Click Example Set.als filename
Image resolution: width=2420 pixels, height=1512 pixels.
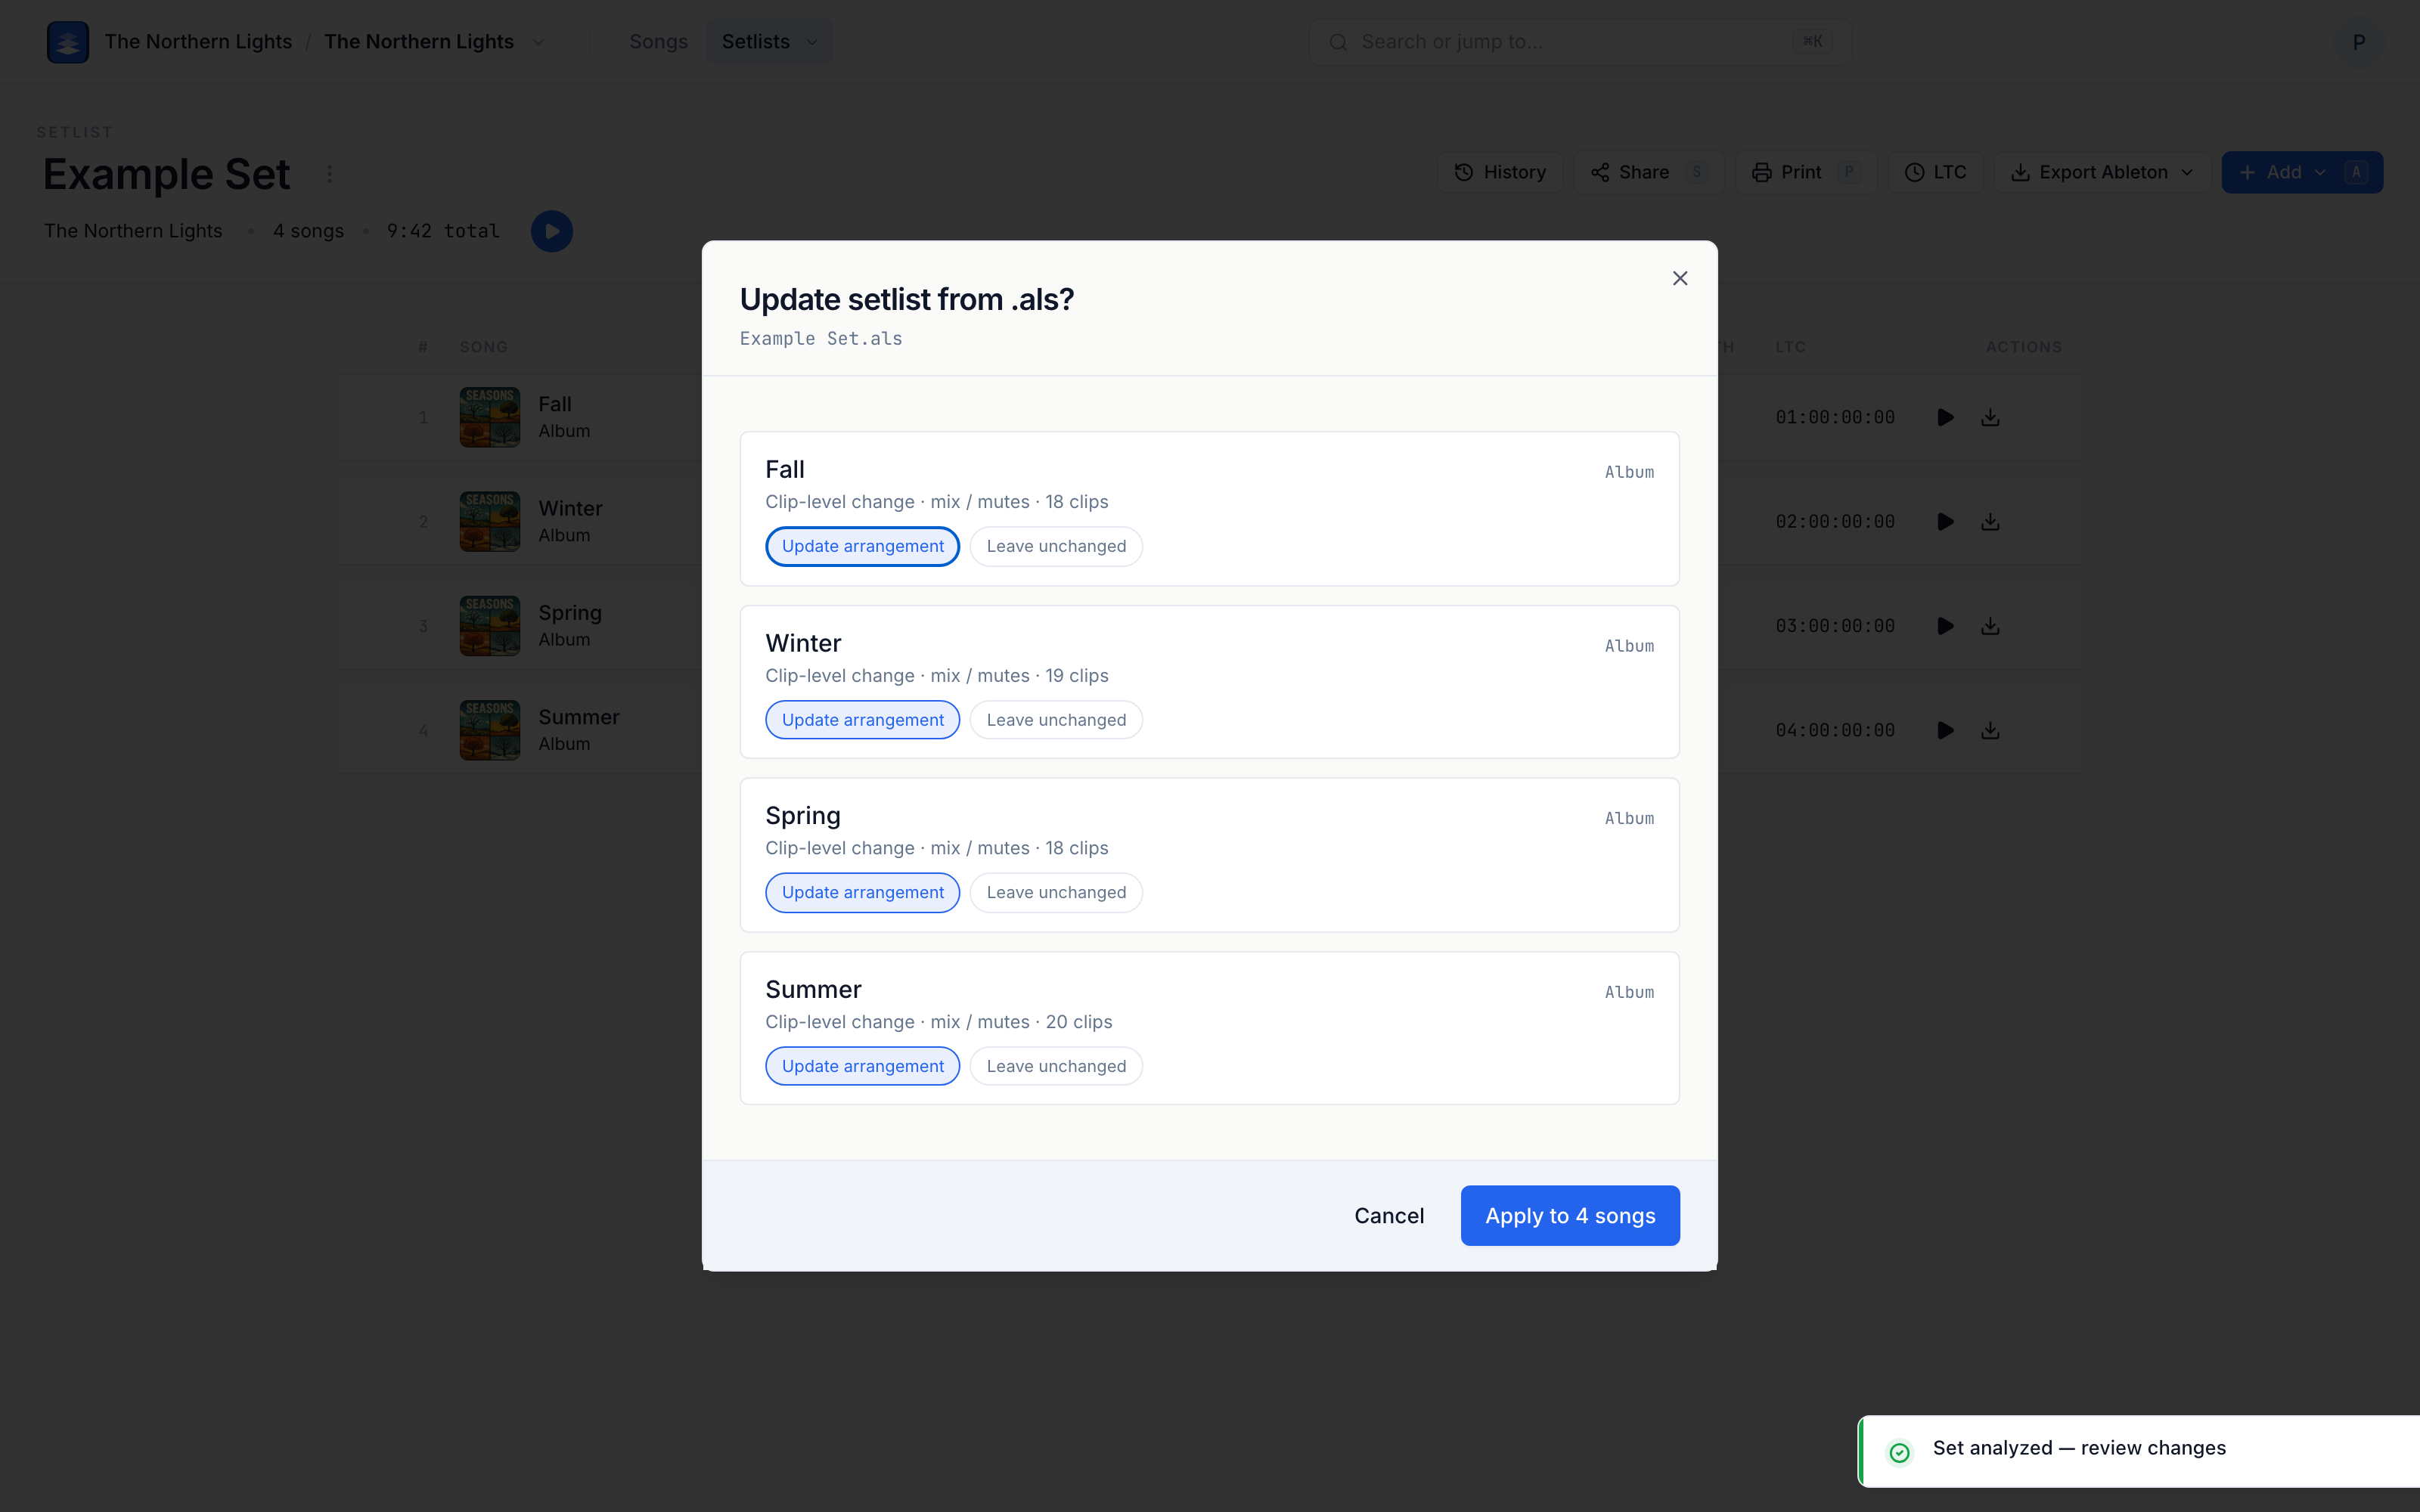point(821,339)
